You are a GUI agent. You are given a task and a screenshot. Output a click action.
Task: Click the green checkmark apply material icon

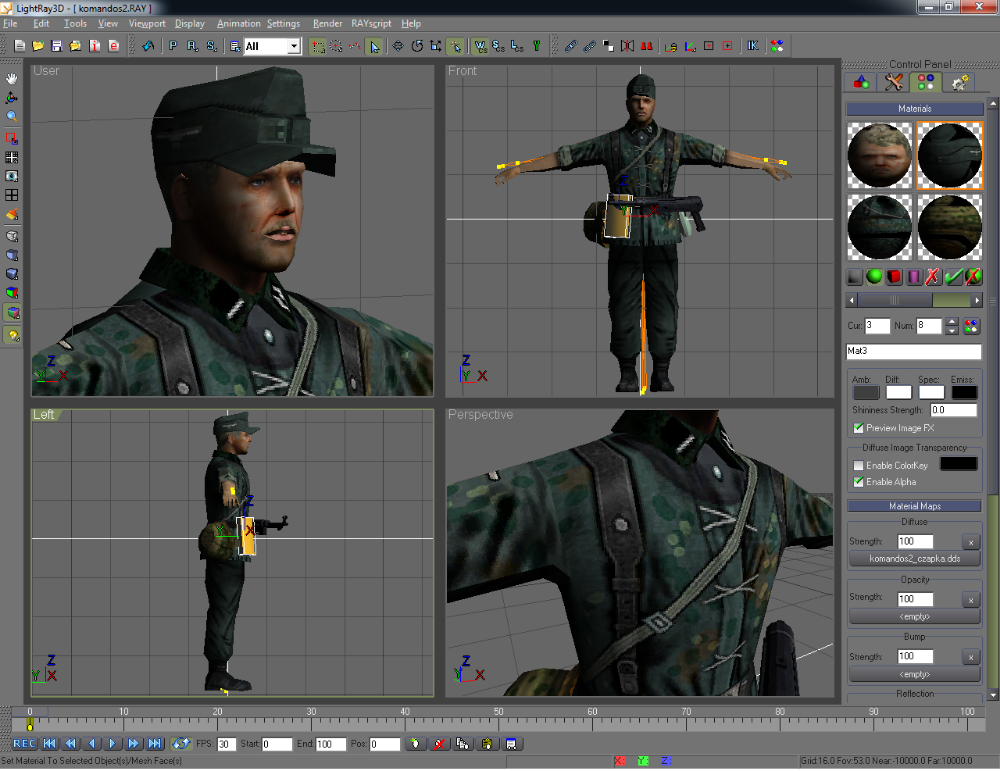pyautogui.click(x=953, y=277)
